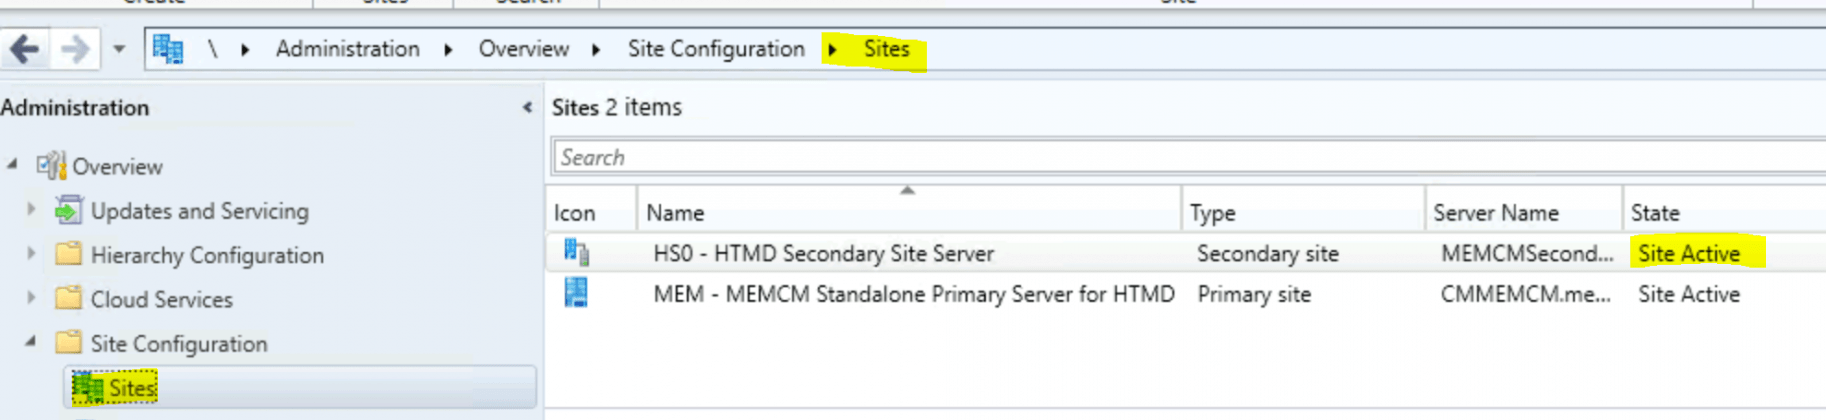Click the console root icon in breadcrumb
Viewport: 1826px width, 420px height.
168,49
